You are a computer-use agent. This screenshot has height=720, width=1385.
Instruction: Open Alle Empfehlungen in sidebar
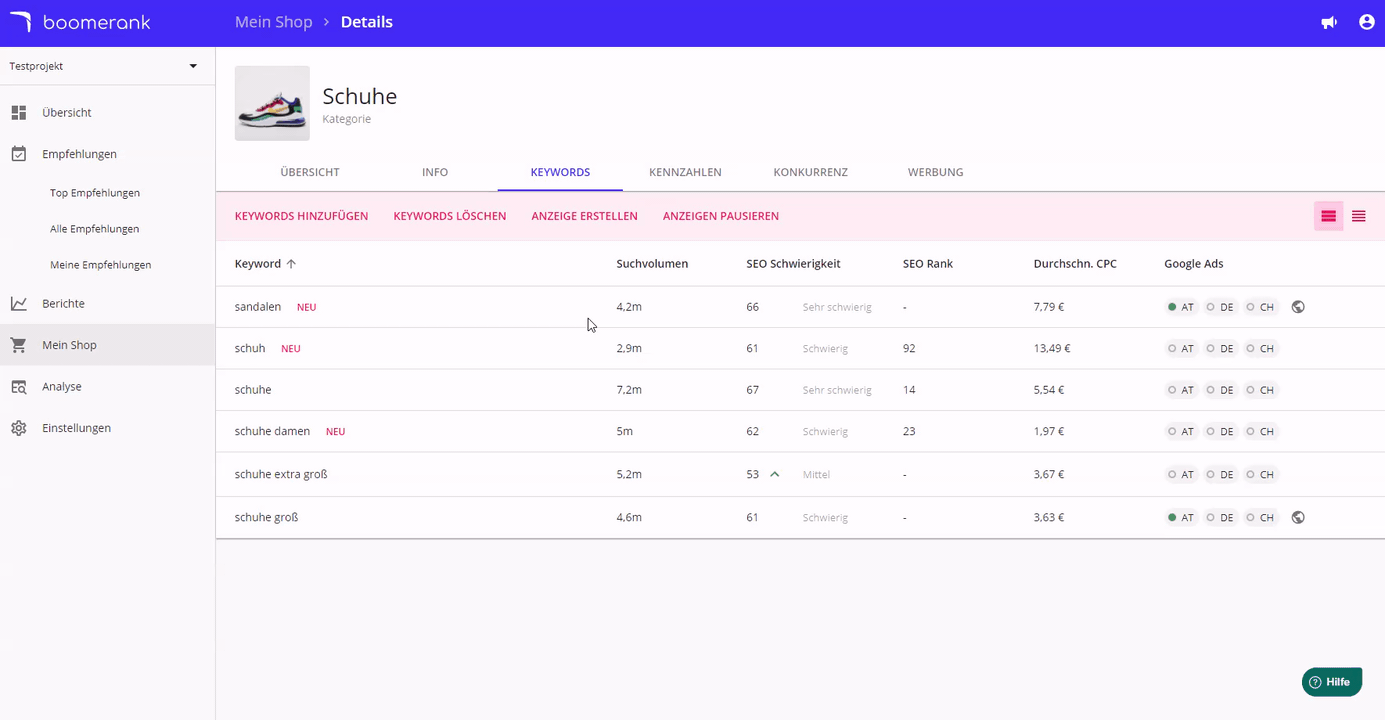point(94,229)
